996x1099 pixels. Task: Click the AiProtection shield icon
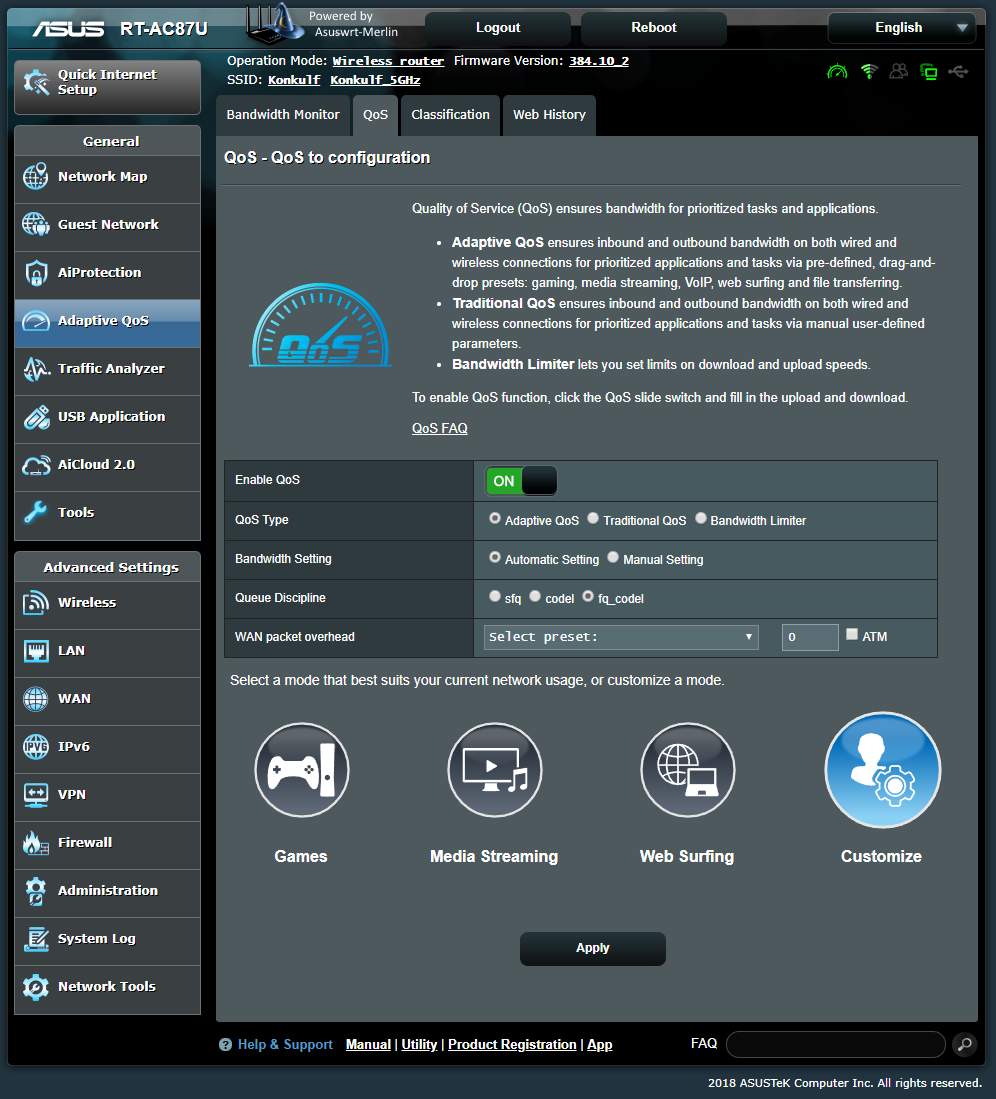[36, 273]
